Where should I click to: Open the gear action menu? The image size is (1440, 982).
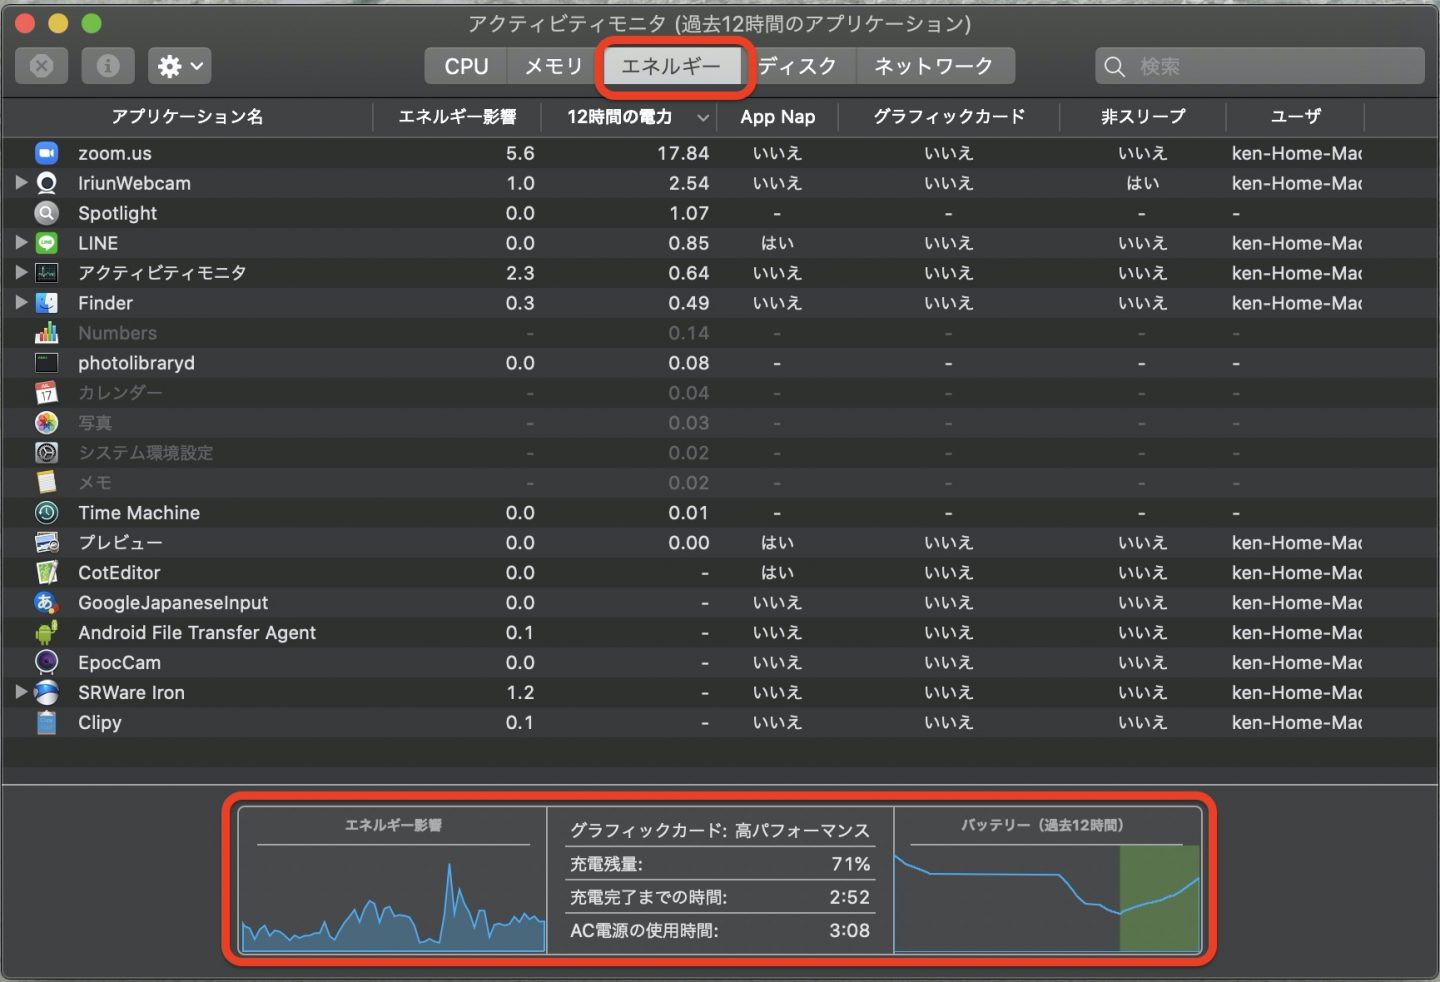pos(180,66)
